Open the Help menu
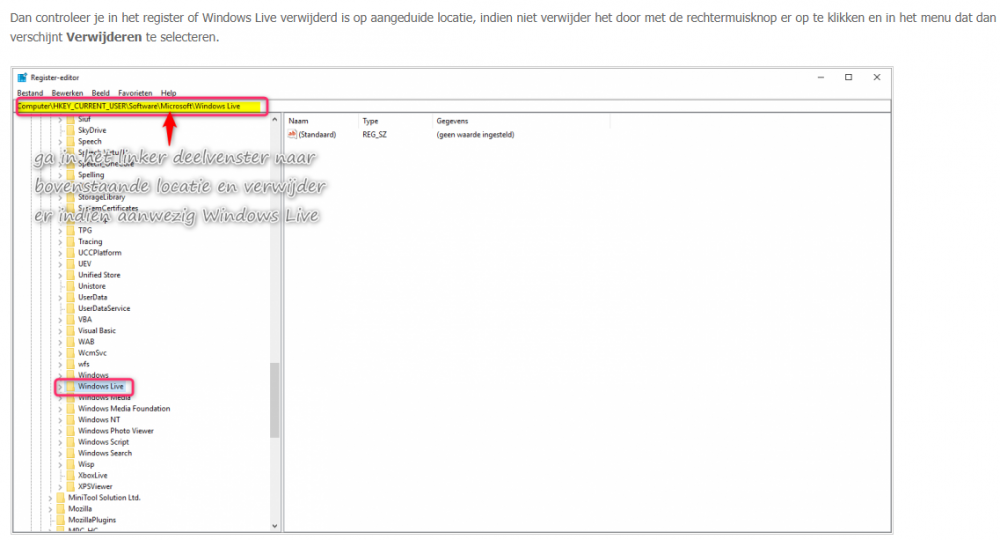The height and width of the screenshot is (540, 1000). coord(168,93)
